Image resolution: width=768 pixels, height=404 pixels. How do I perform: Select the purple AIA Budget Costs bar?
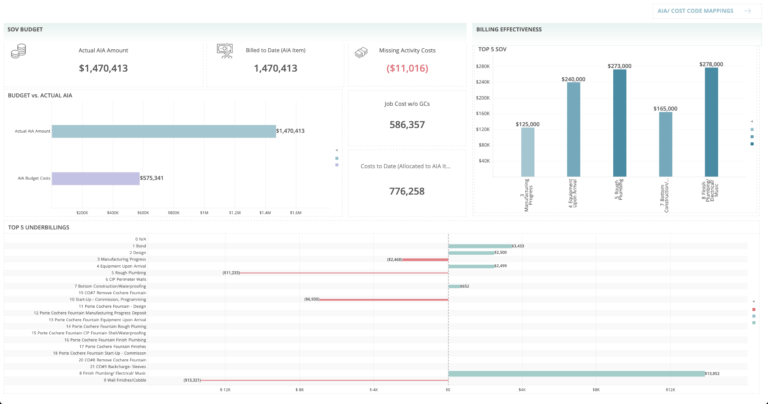94,178
